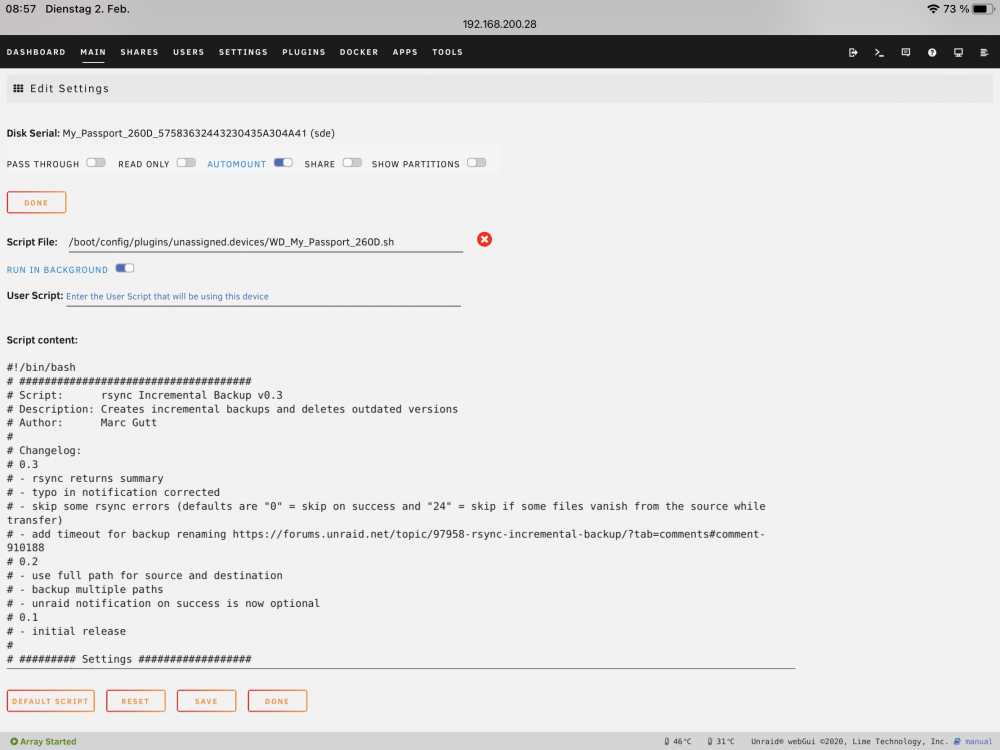The height and width of the screenshot is (750, 1000).
Task: Click the battery indicator icon
Action: (x=983, y=9)
